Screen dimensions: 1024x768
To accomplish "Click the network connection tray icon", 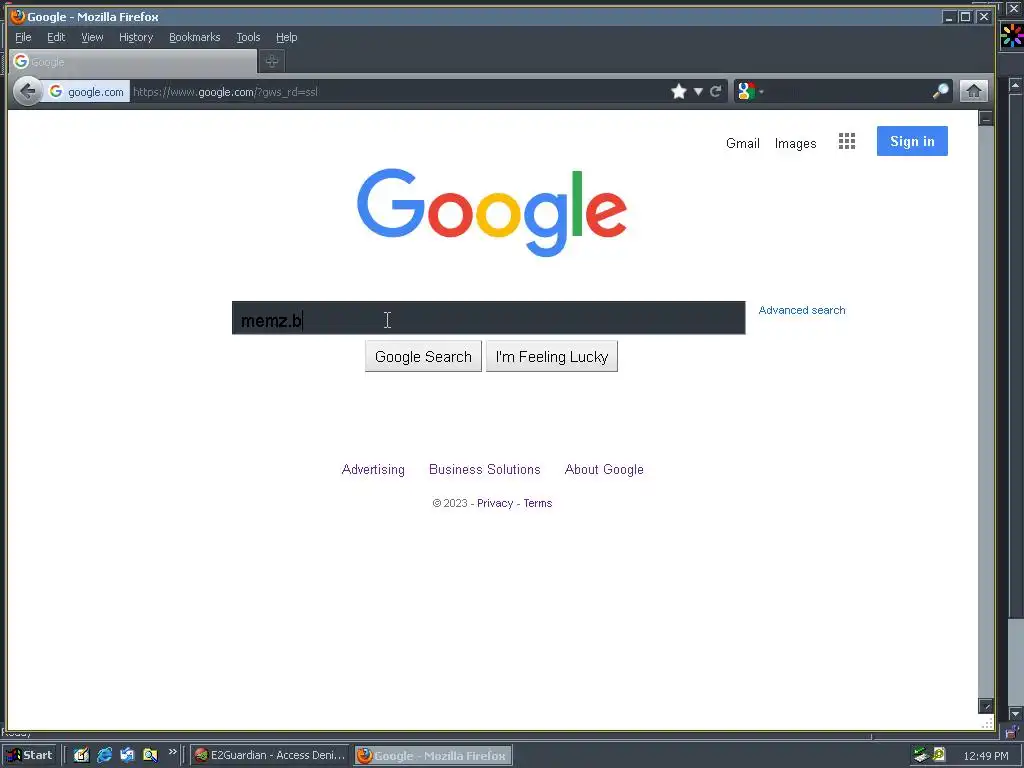I will (x=921, y=755).
